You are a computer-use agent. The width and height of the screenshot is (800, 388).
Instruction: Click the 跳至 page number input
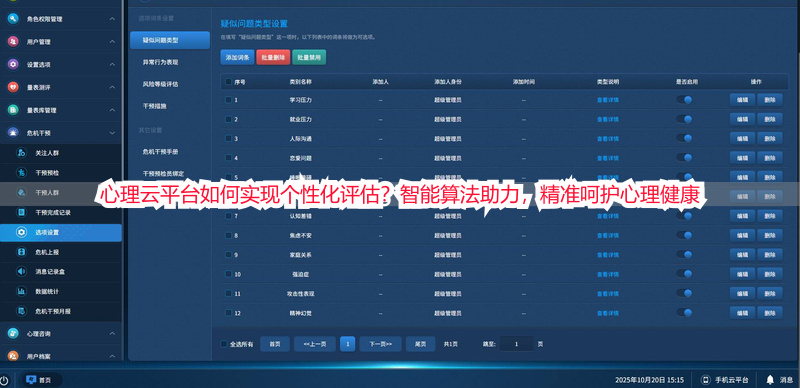pyautogui.click(x=516, y=344)
